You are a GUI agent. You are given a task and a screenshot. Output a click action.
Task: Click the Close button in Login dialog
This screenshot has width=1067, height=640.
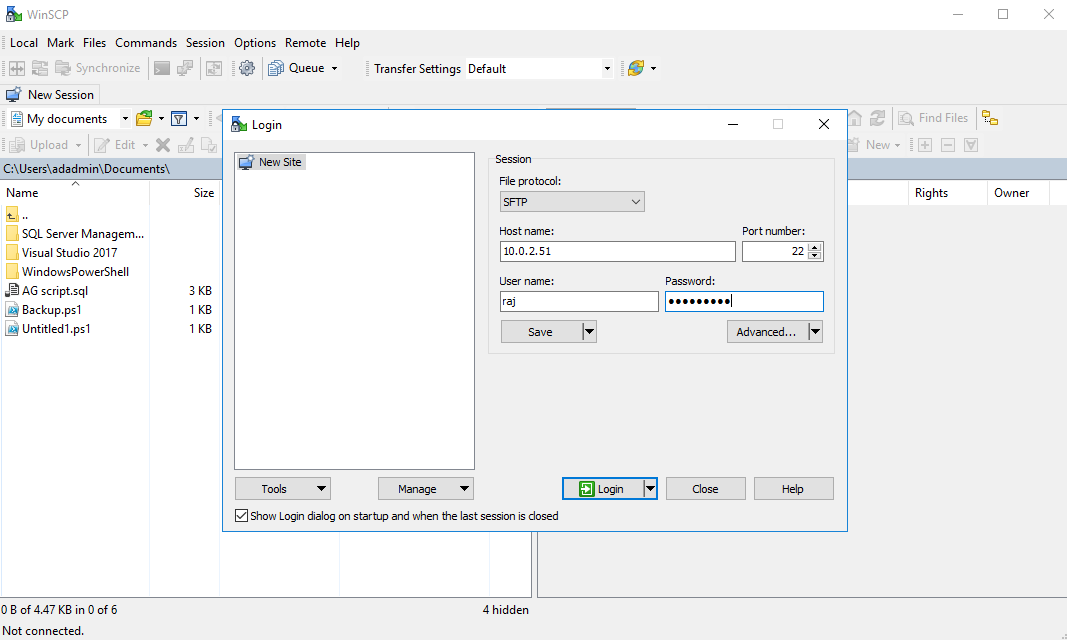click(x=706, y=488)
